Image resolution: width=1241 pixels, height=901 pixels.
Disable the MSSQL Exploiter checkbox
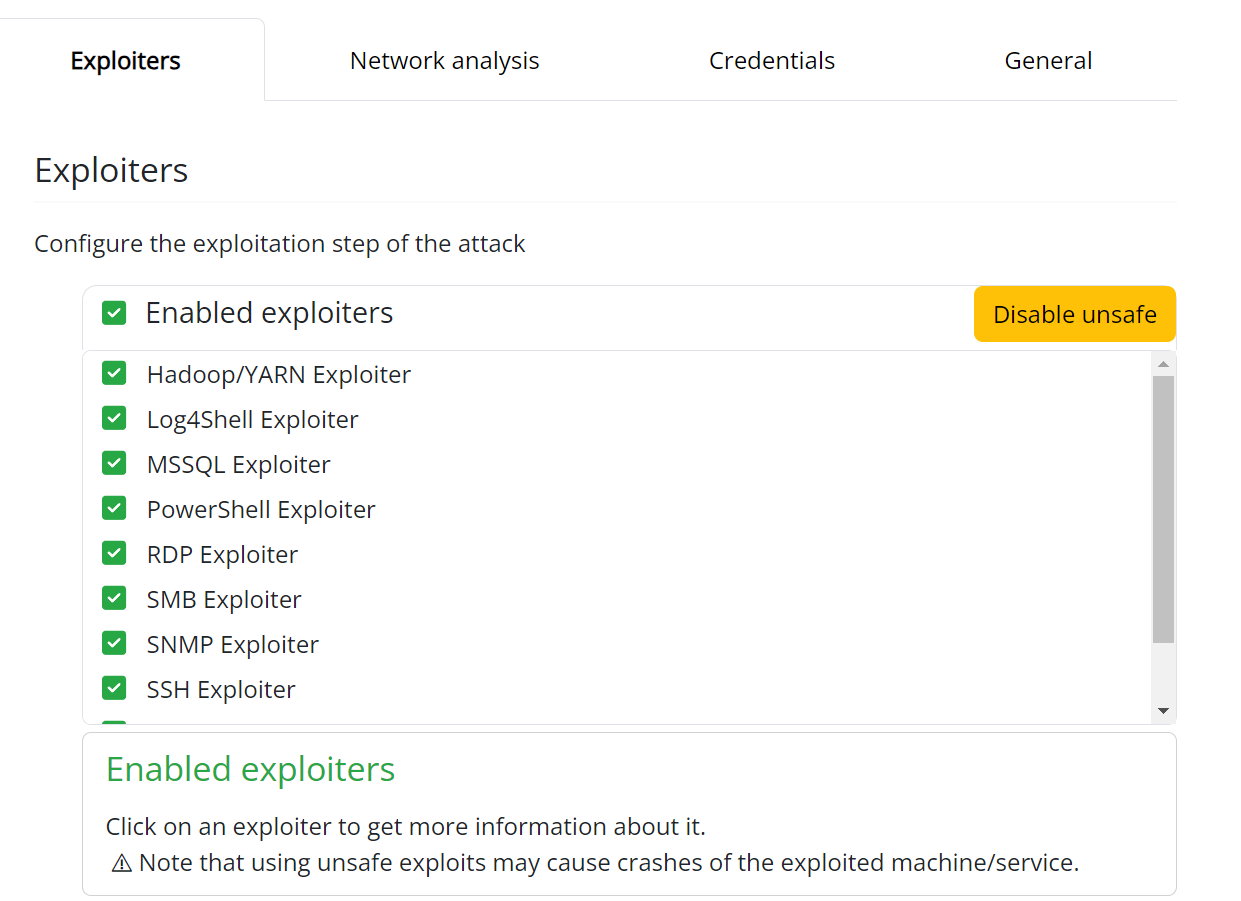pyautogui.click(x=114, y=464)
